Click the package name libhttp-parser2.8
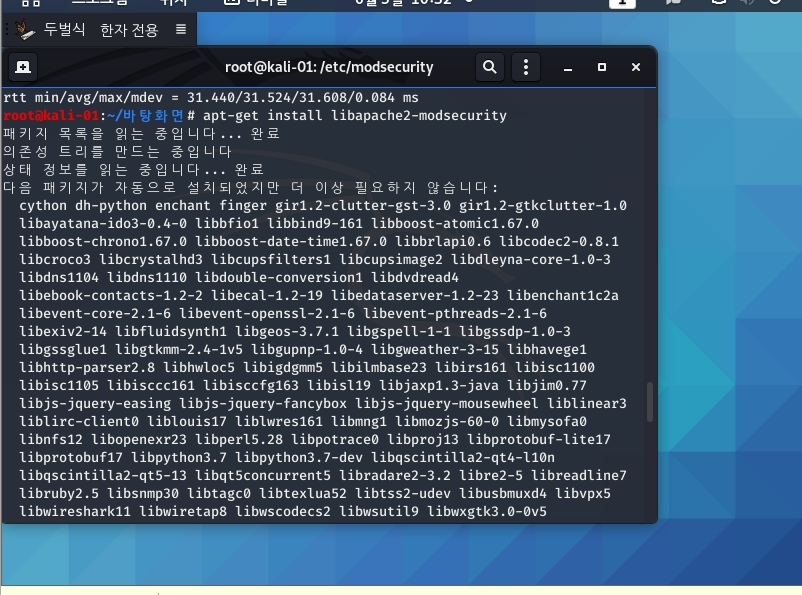 pyautogui.click(x=87, y=367)
